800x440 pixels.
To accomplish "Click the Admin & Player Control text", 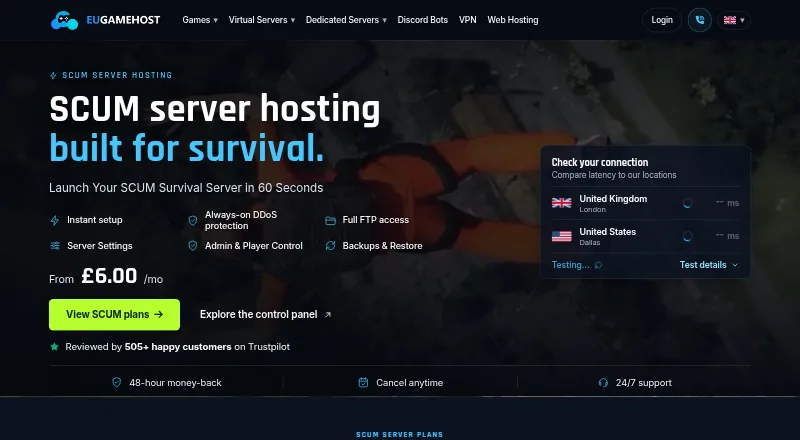I will point(254,246).
